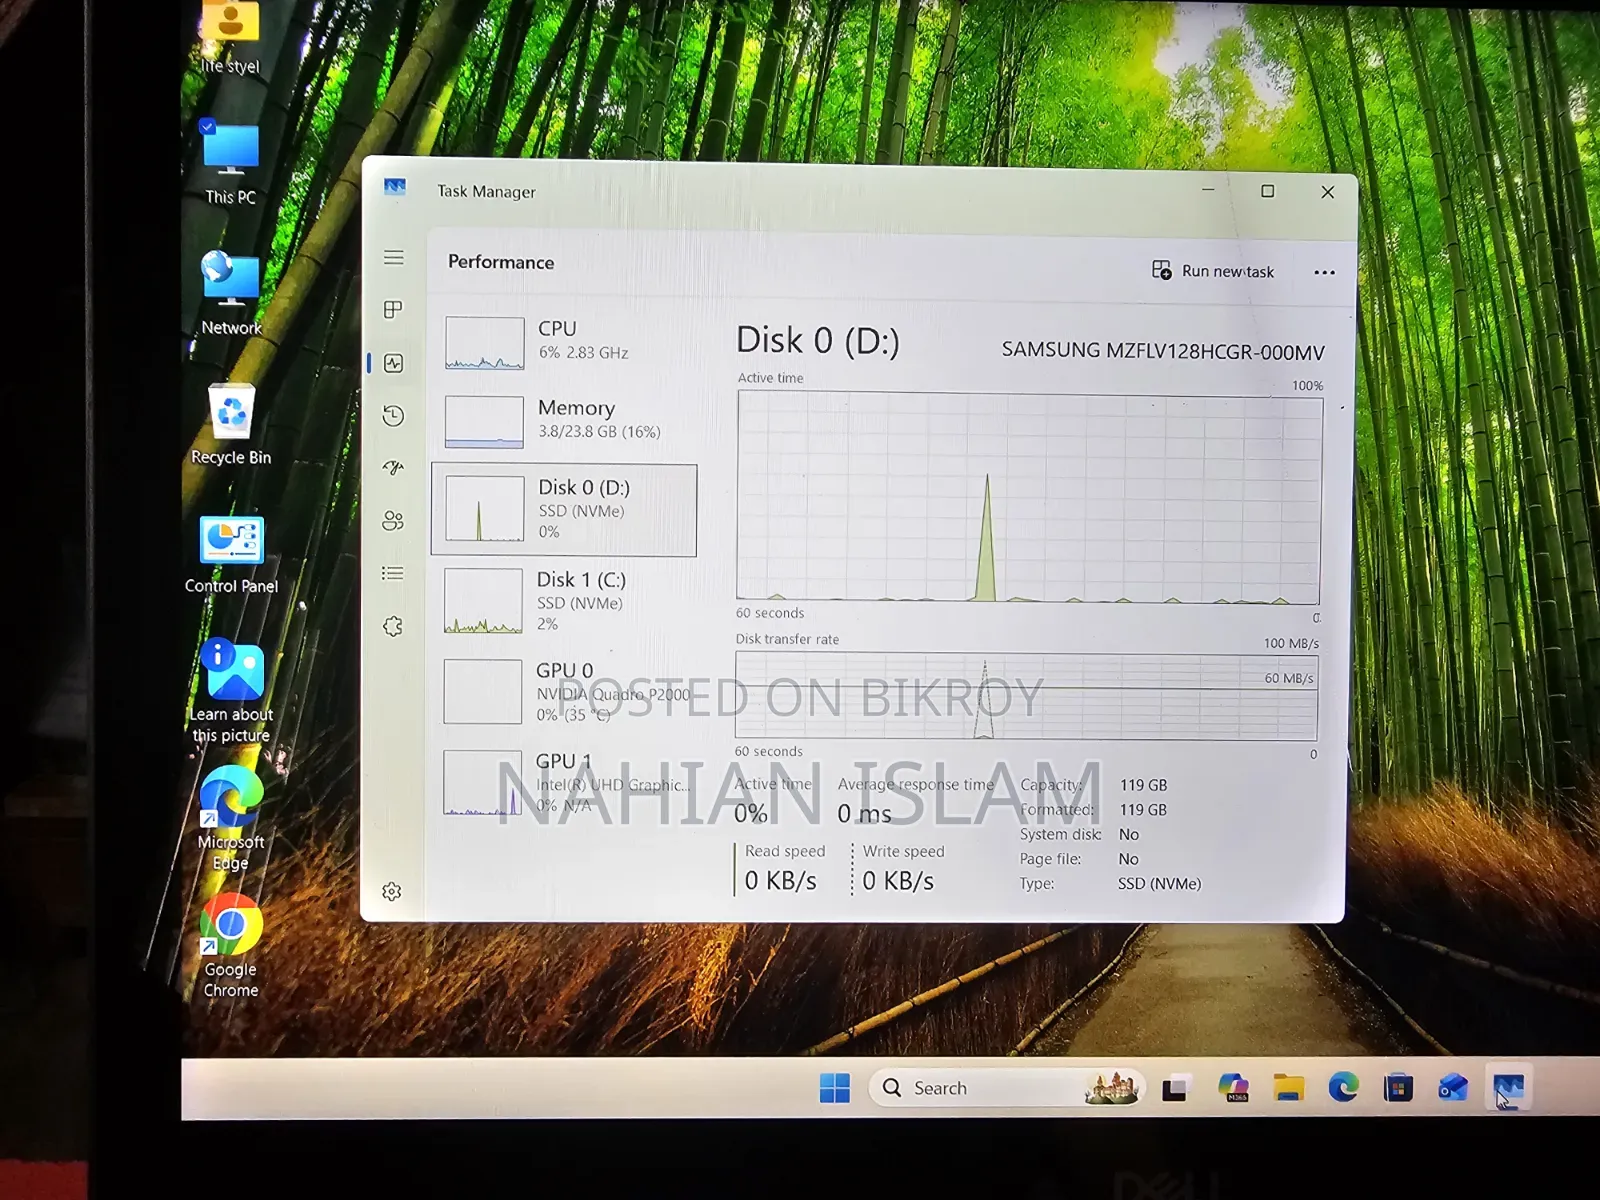Click the Task Manager title bar app icon
This screenshot has height=1200, width=1600.
coord(395,187)
